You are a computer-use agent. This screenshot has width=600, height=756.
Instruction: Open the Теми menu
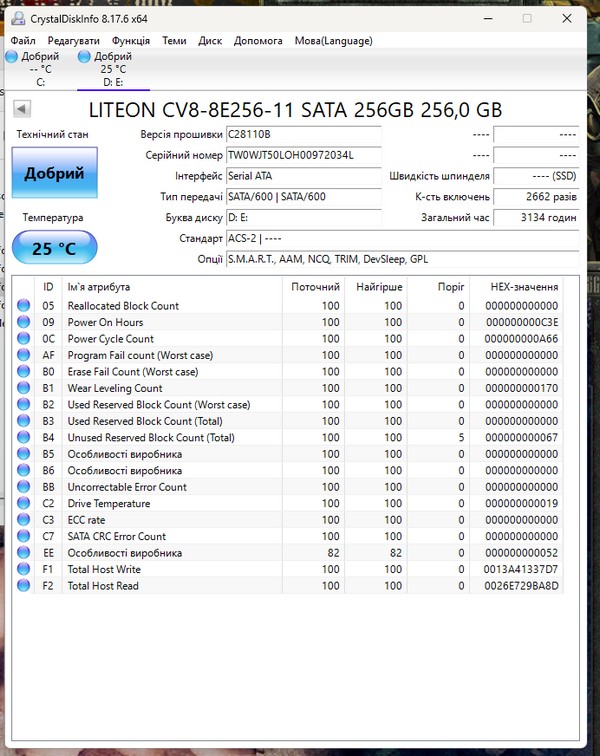(174, 41)
